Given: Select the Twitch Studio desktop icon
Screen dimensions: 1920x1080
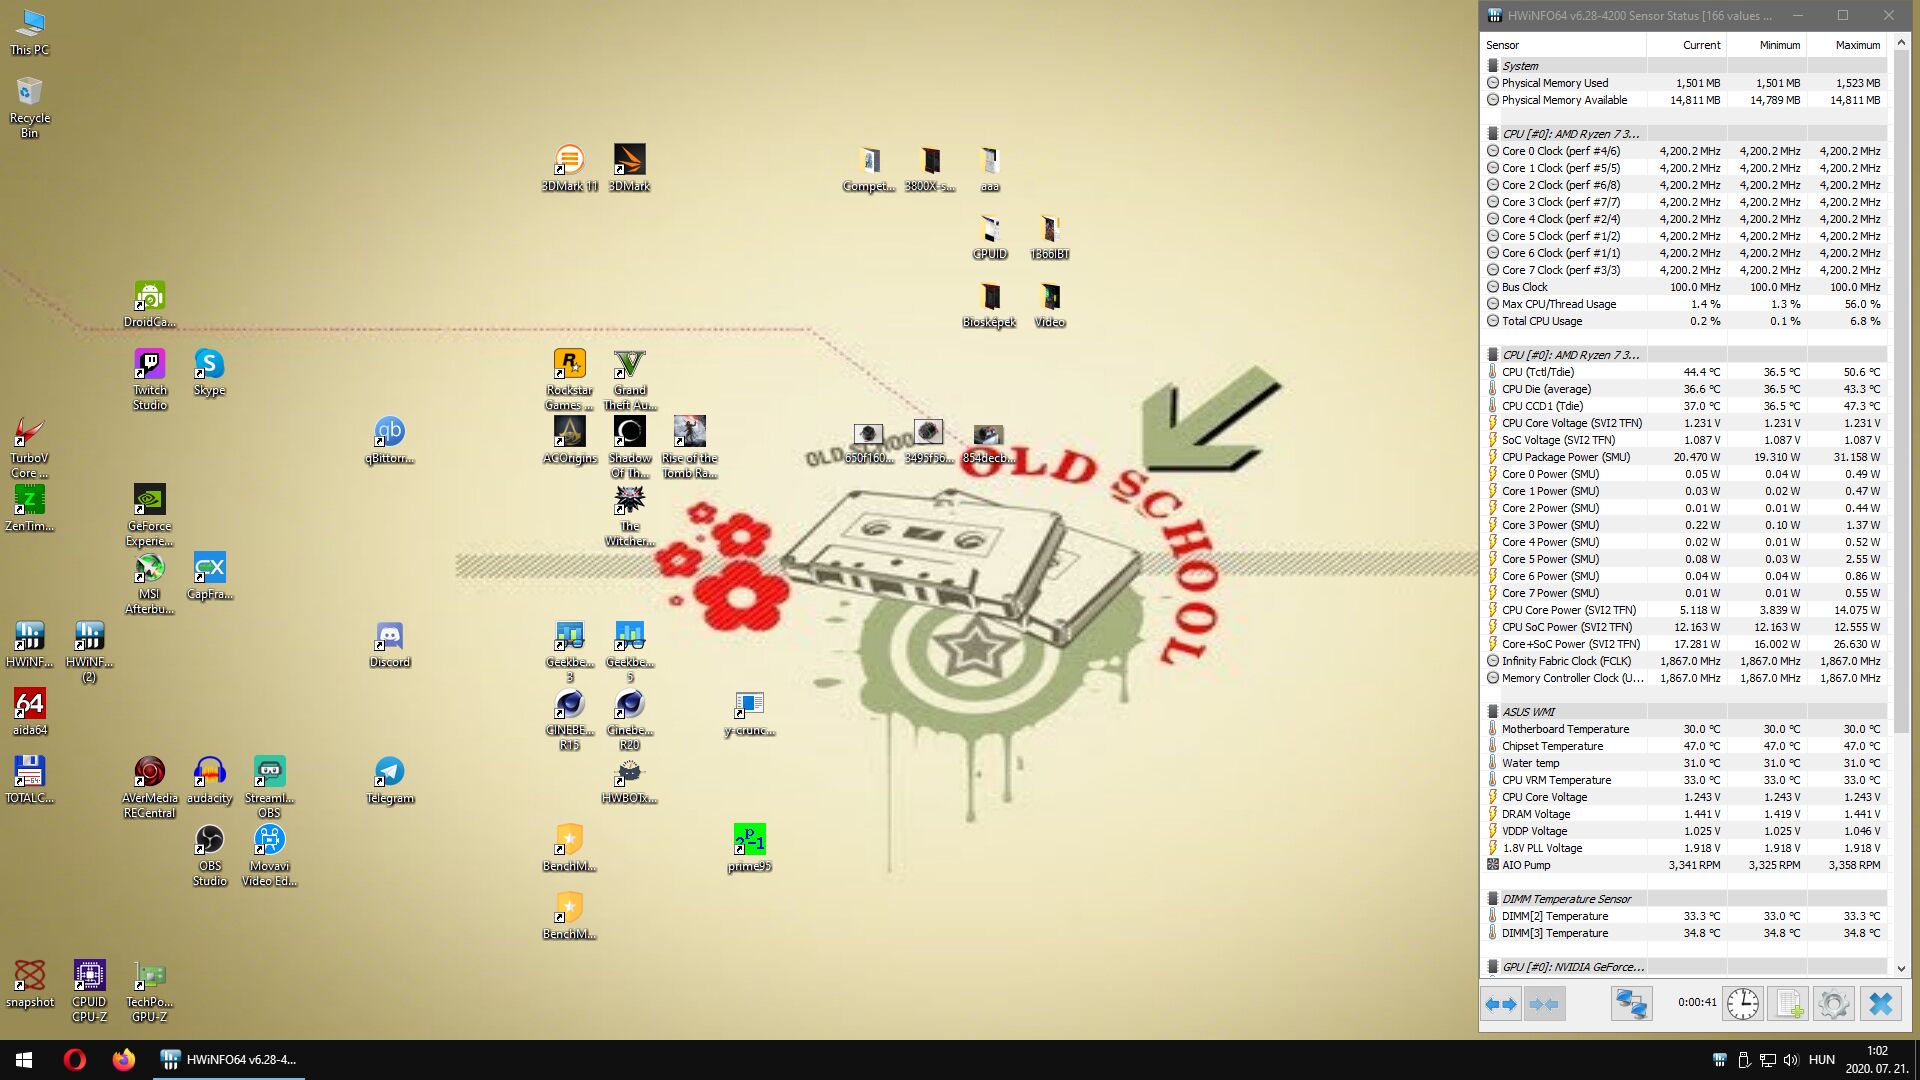Looking at the screenshot, I should pos(149,380).
